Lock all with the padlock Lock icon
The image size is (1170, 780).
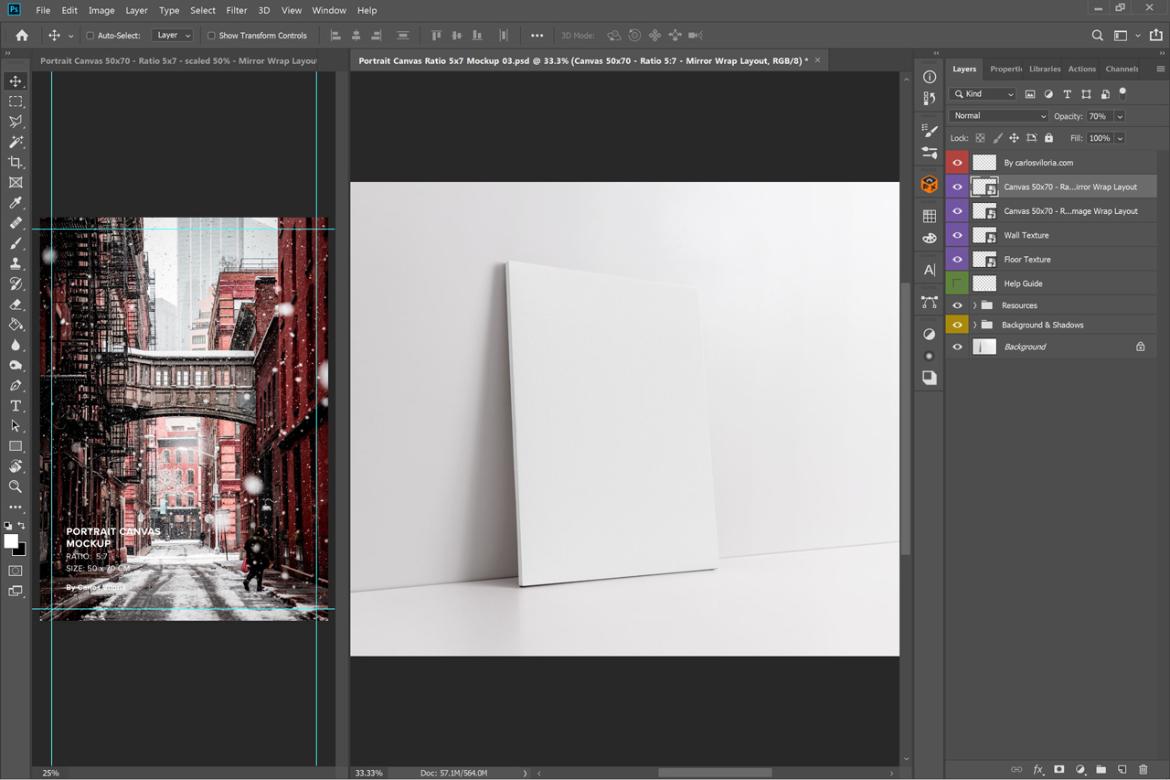coord(1048,138)
